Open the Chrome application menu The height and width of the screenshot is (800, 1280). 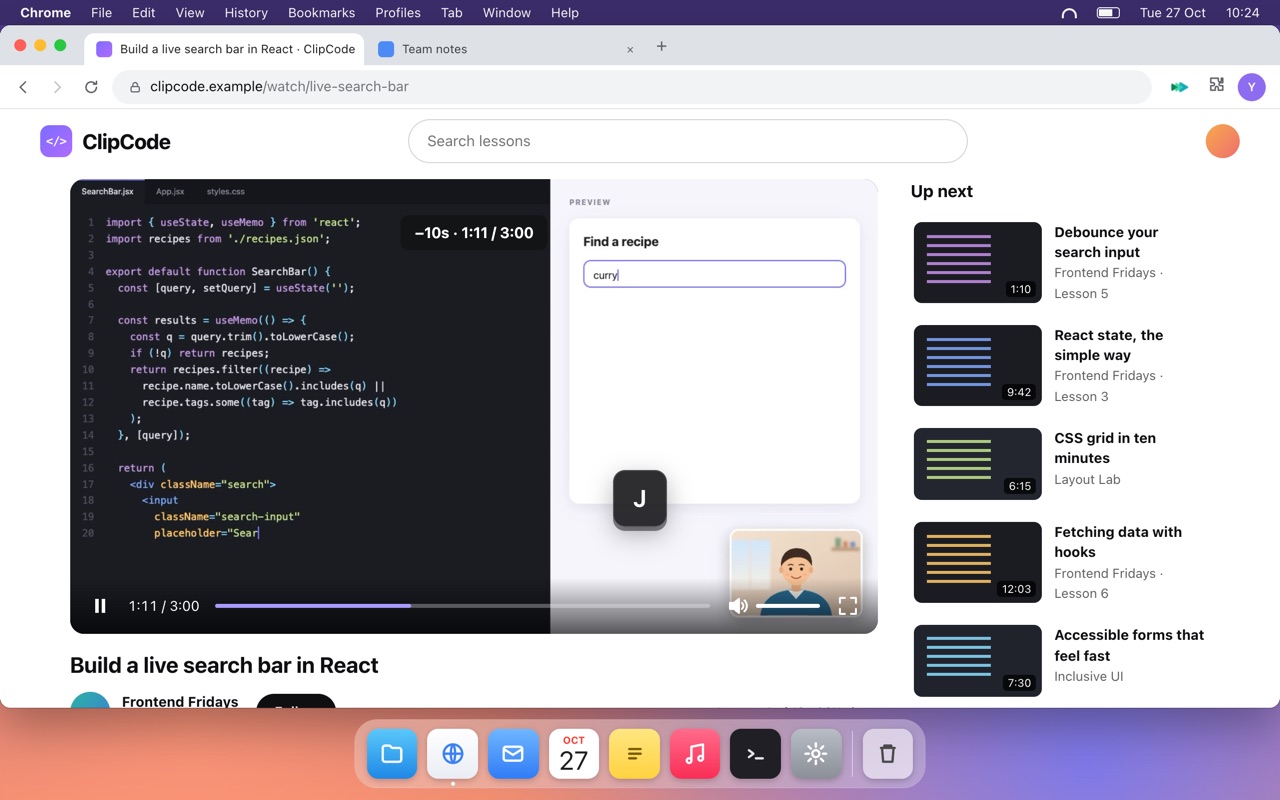click(x=46, y=13)
